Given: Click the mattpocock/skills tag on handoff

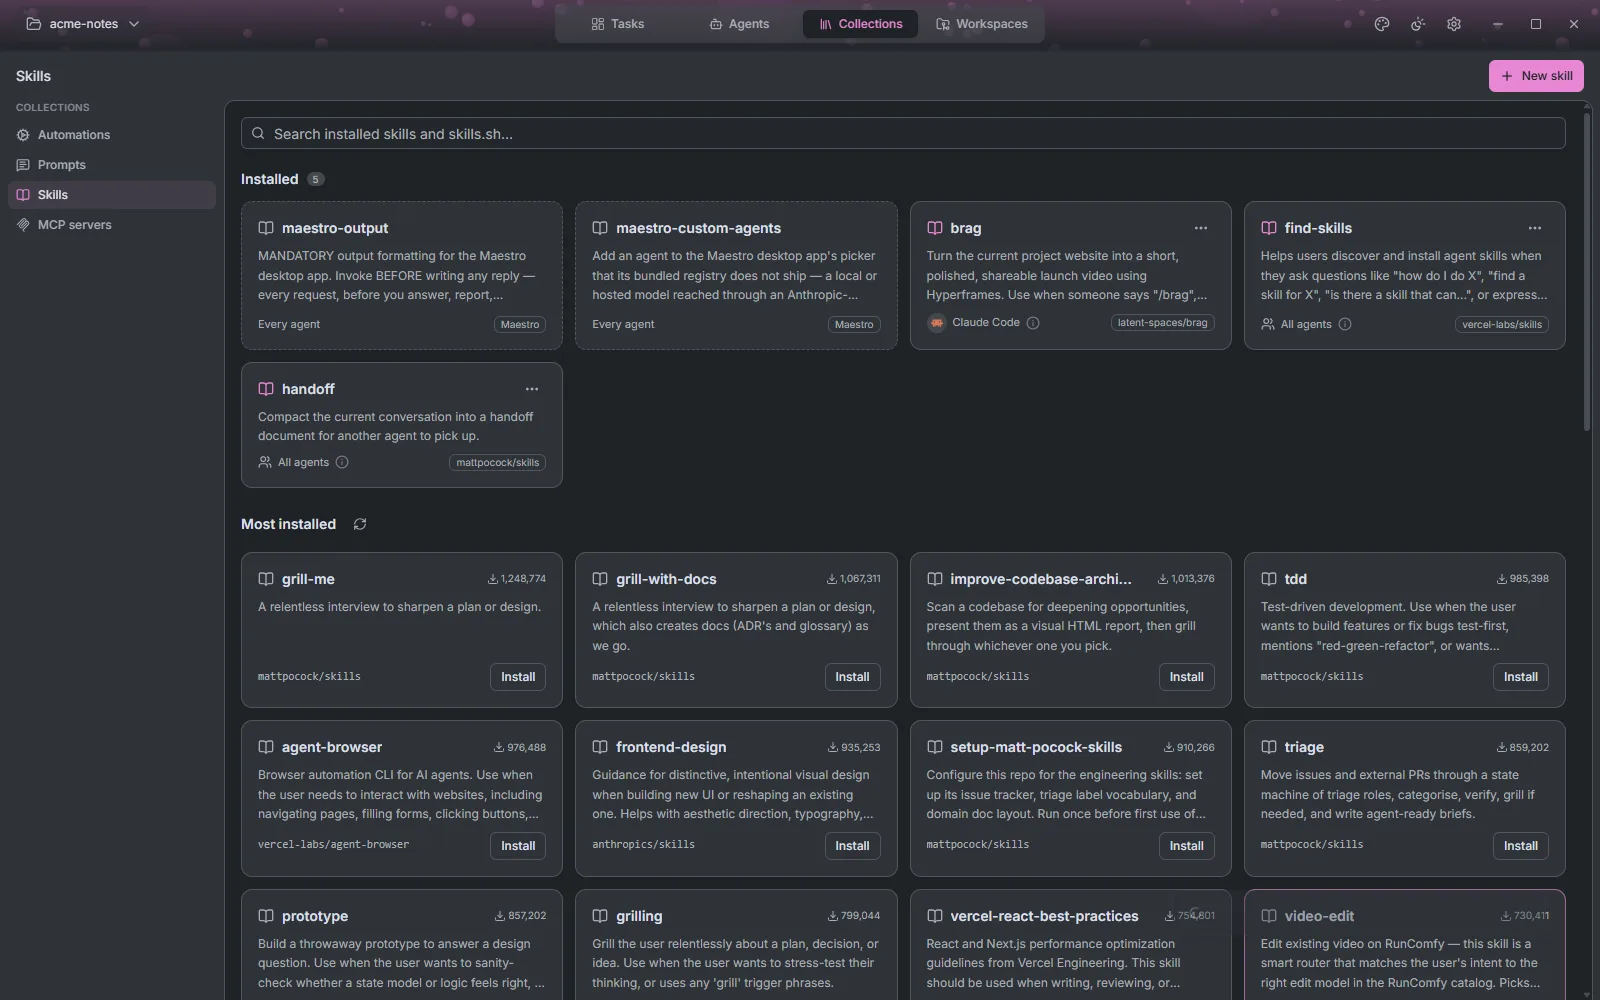Looking at the screenshot, I should click(498, 462).
